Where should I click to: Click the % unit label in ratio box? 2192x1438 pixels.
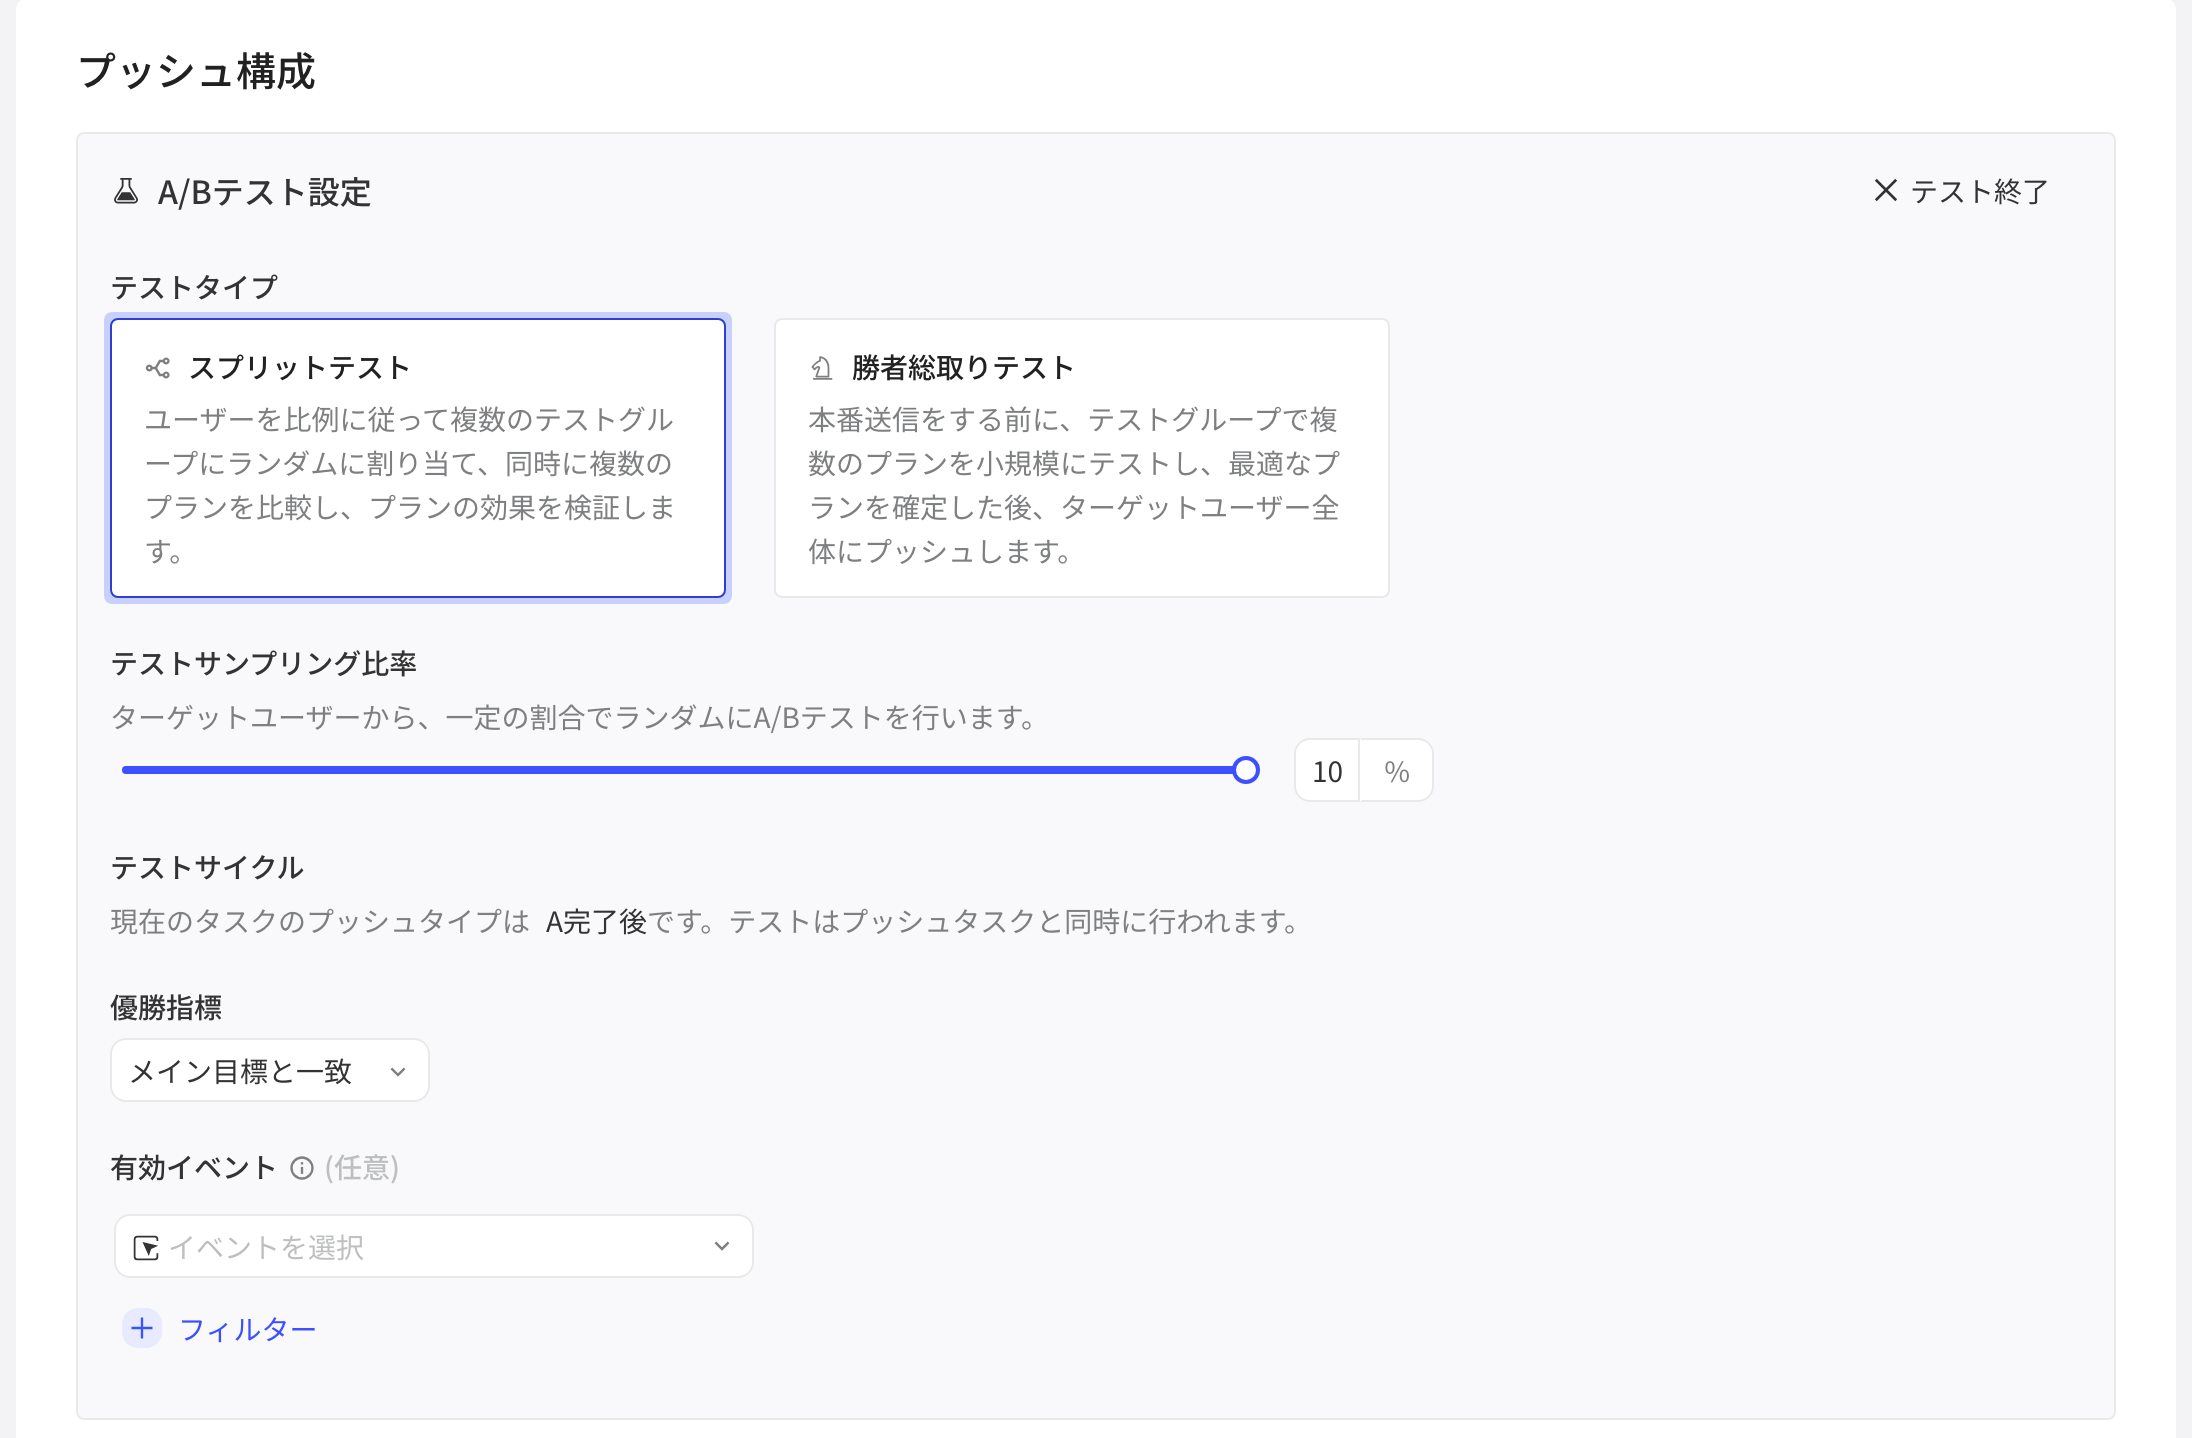[1397, 771]
